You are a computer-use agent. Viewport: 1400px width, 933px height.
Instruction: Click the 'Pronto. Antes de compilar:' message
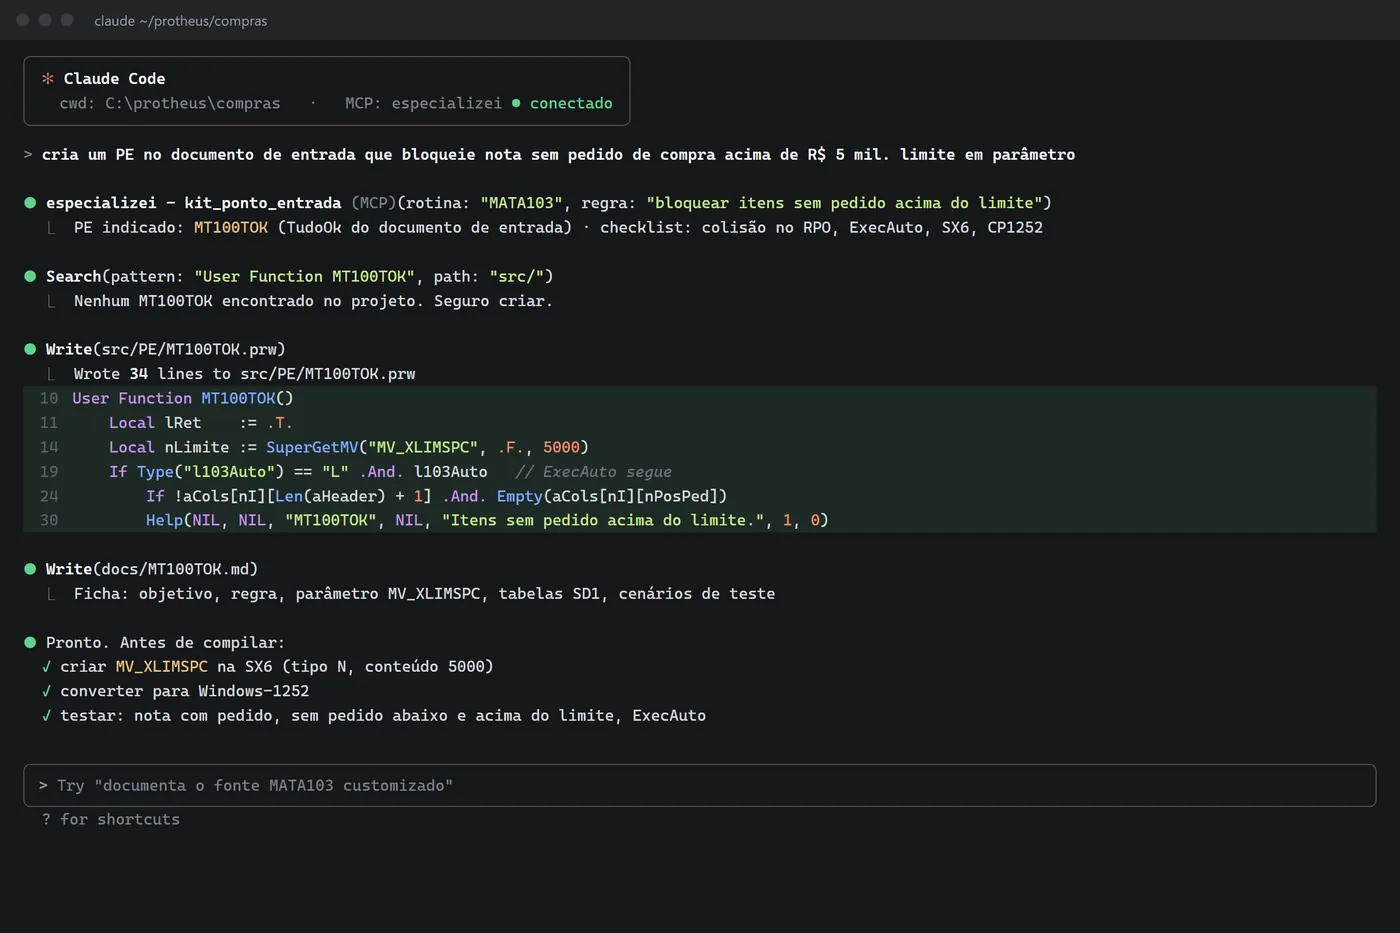(165, 642)
